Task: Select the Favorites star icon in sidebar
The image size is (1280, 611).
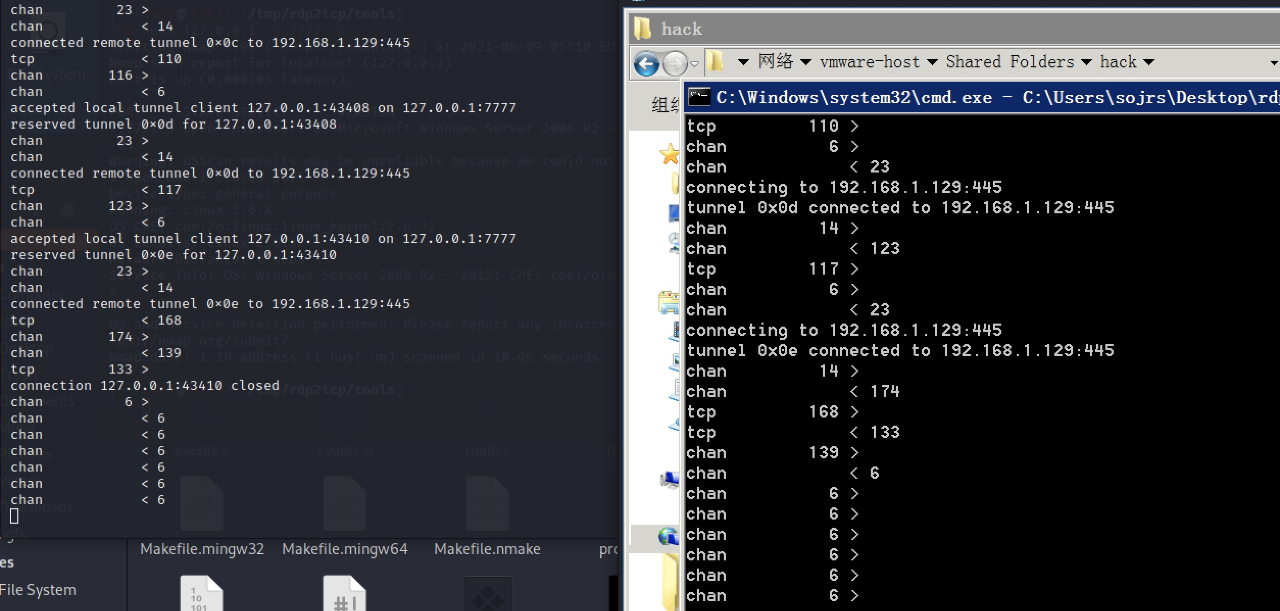Action: coord(669,154)
